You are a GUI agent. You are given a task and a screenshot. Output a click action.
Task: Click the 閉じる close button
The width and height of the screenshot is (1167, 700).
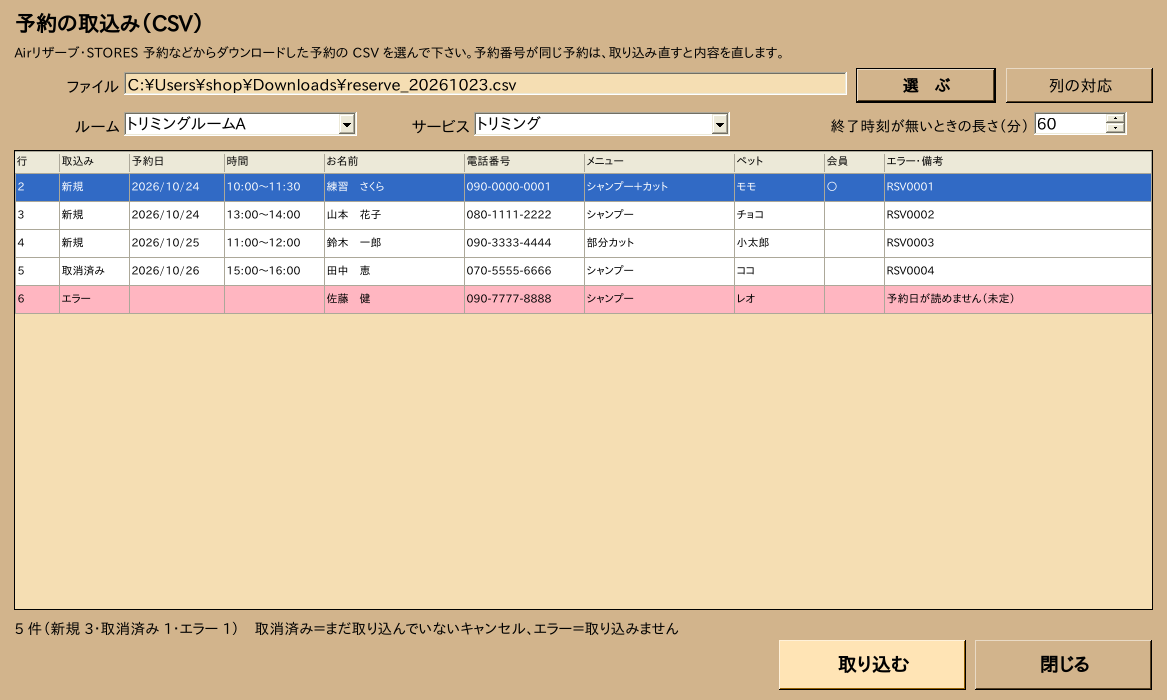[x=1064, y=664]
